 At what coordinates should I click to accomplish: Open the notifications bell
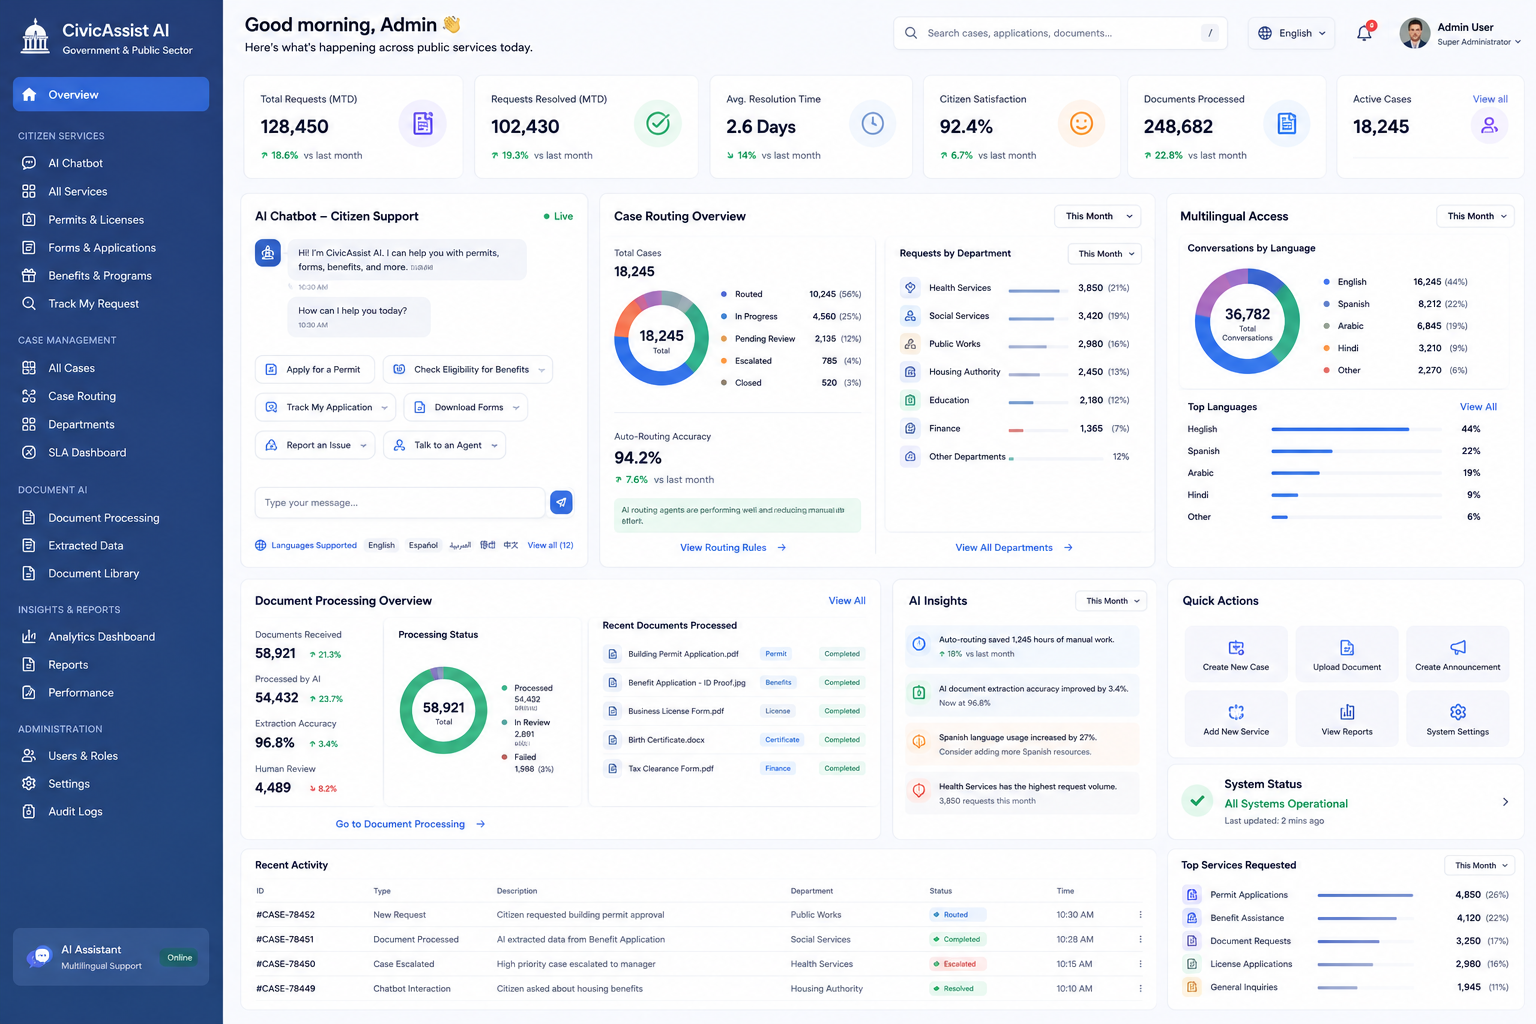click(1364, 33)
